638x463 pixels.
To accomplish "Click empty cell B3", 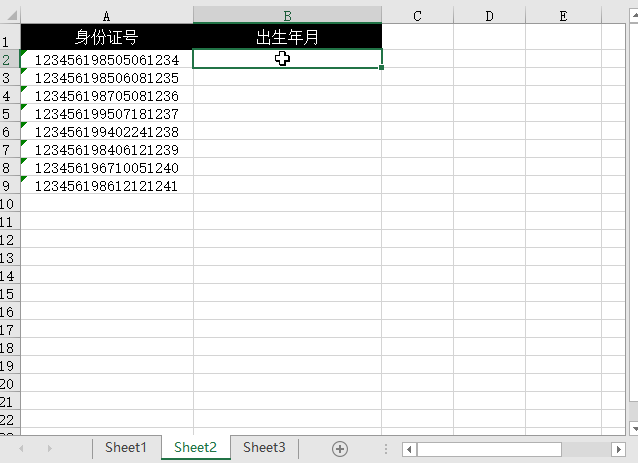I will (x=287, y=77).
